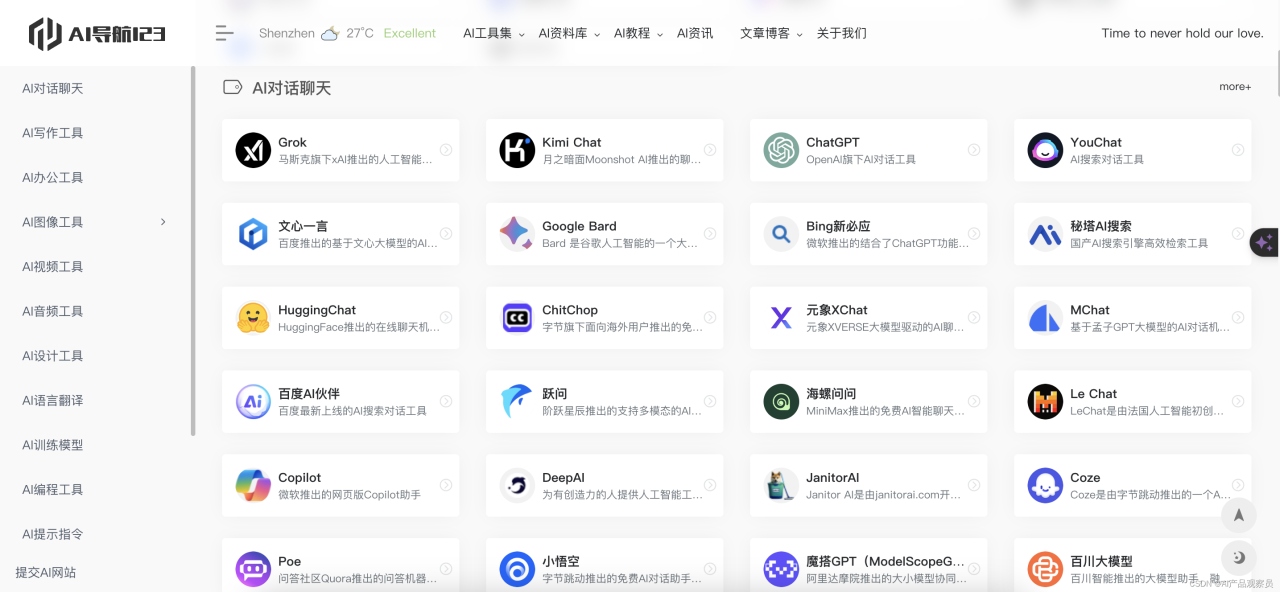The image size is (1280, 592).
Task: Click the arrow on the ChatGPT card
Action: [x=974, y=150]
